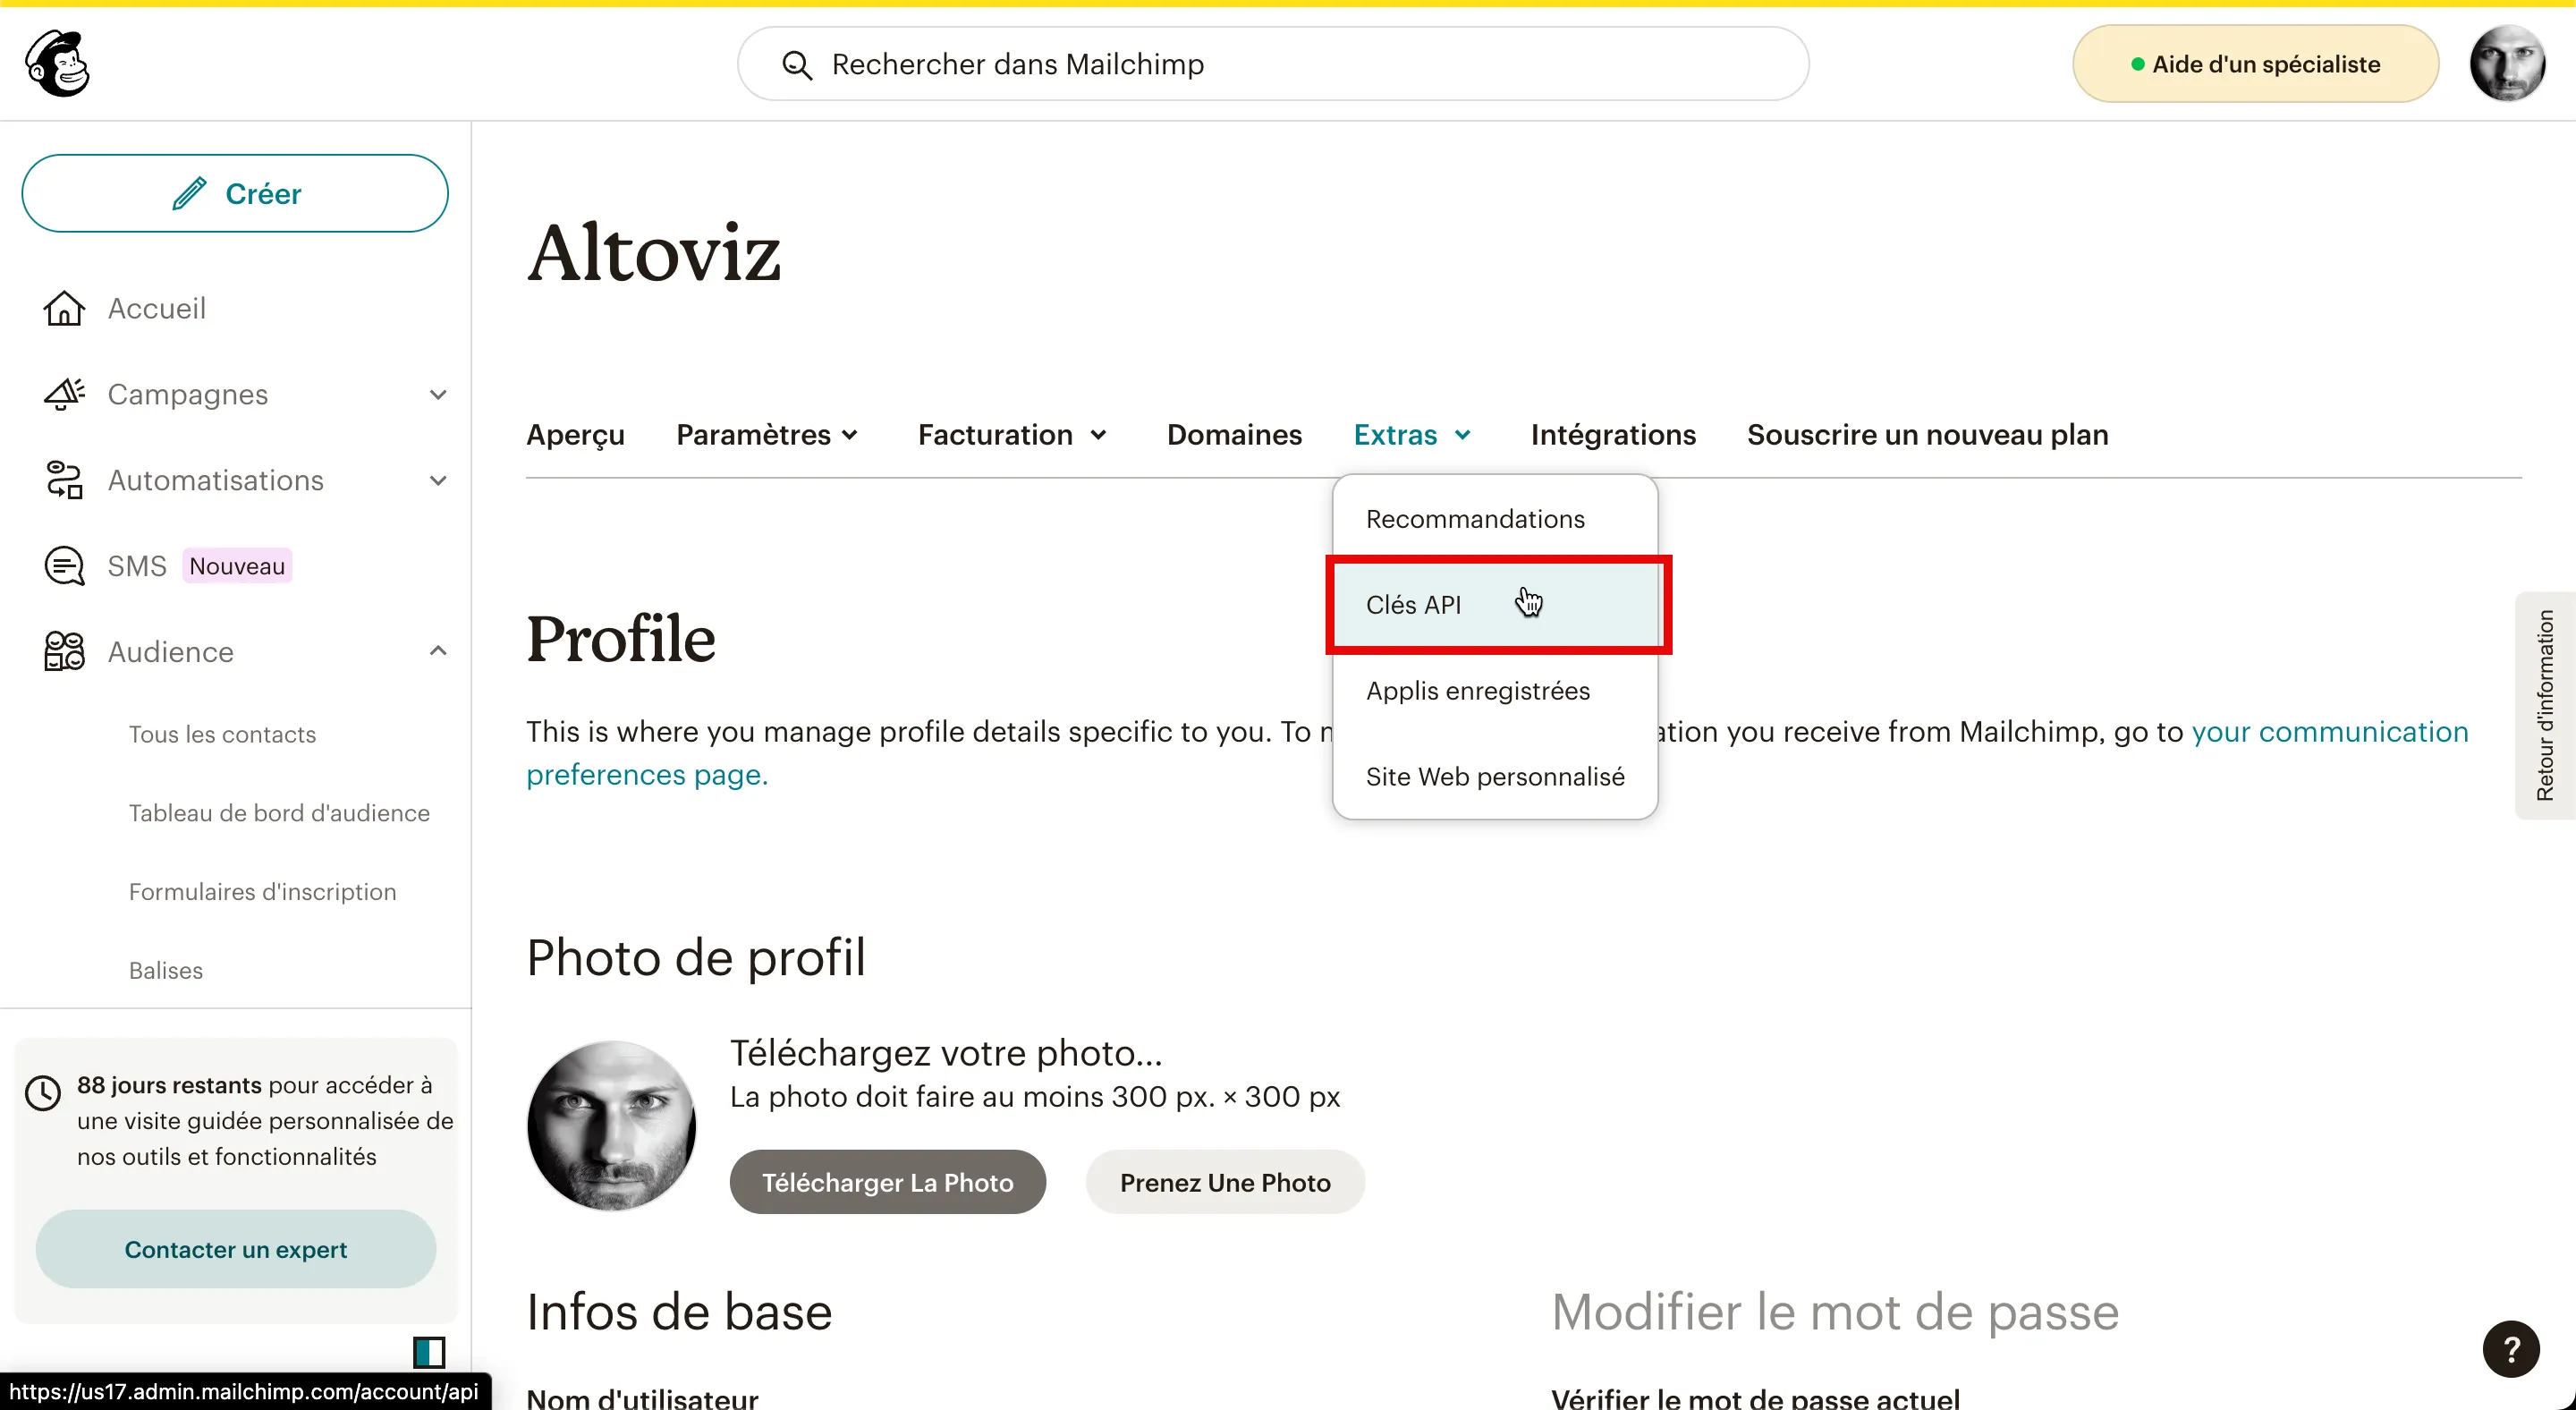Click the Photo de profil heading

point(696,957)
